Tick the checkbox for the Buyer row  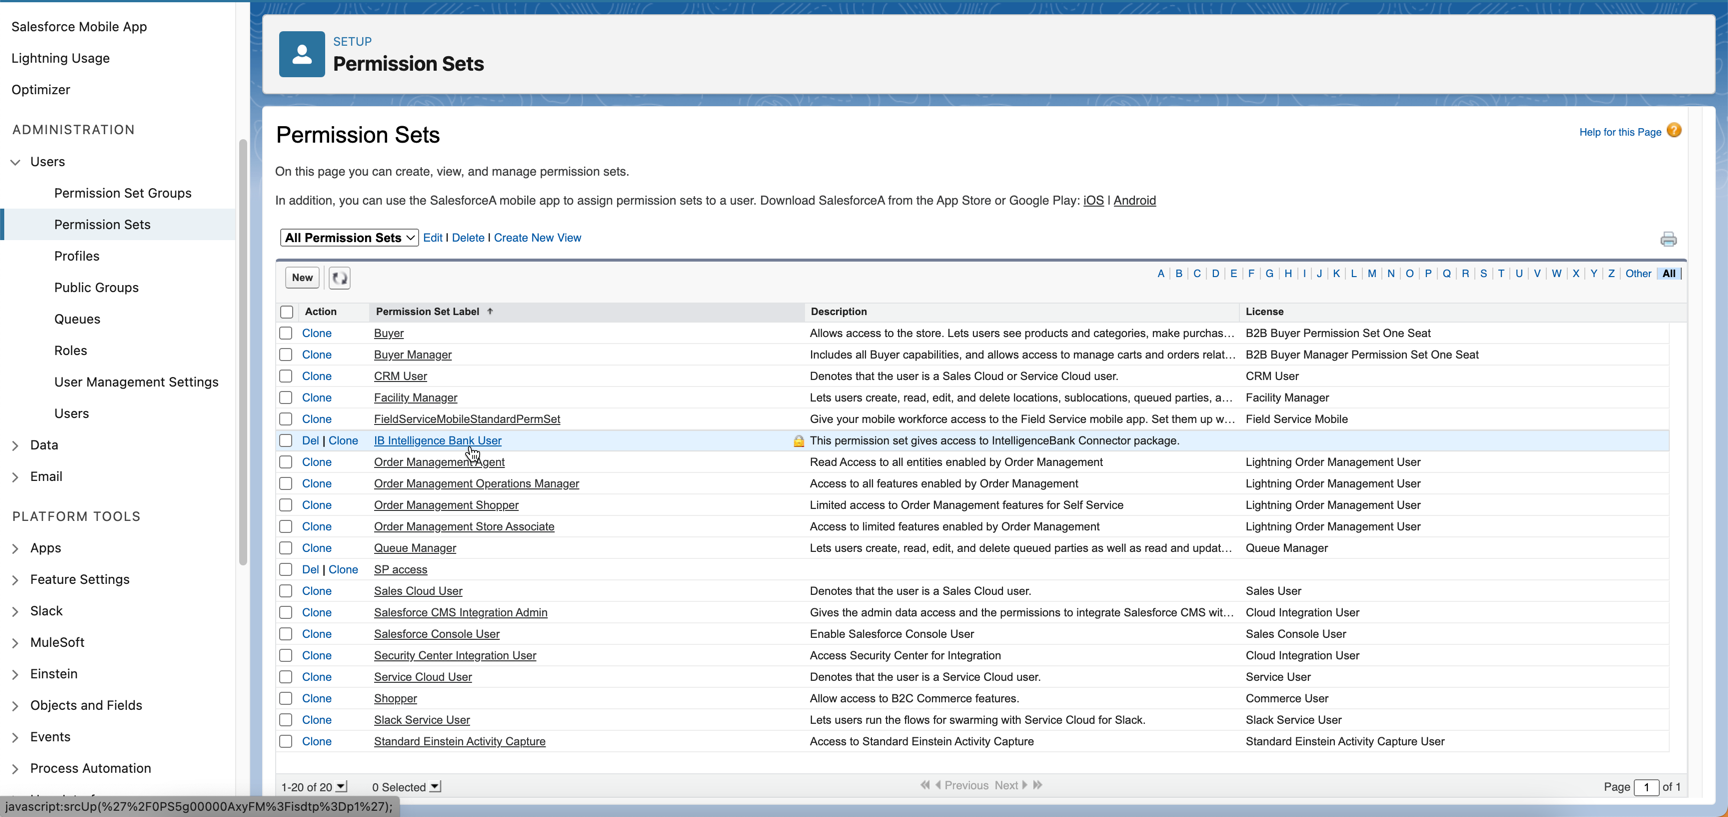286,333
